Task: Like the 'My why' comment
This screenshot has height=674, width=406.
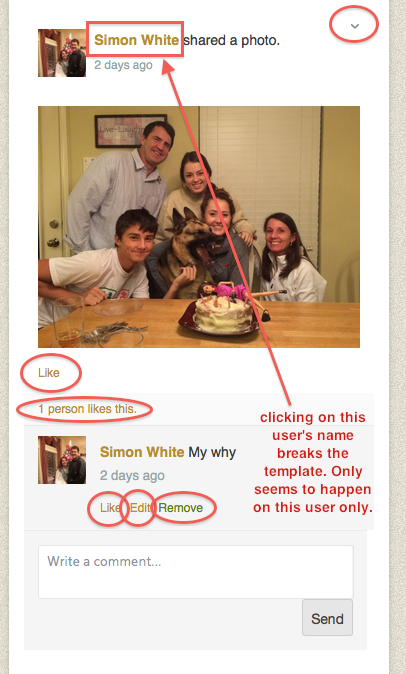Action: [110, 508]
